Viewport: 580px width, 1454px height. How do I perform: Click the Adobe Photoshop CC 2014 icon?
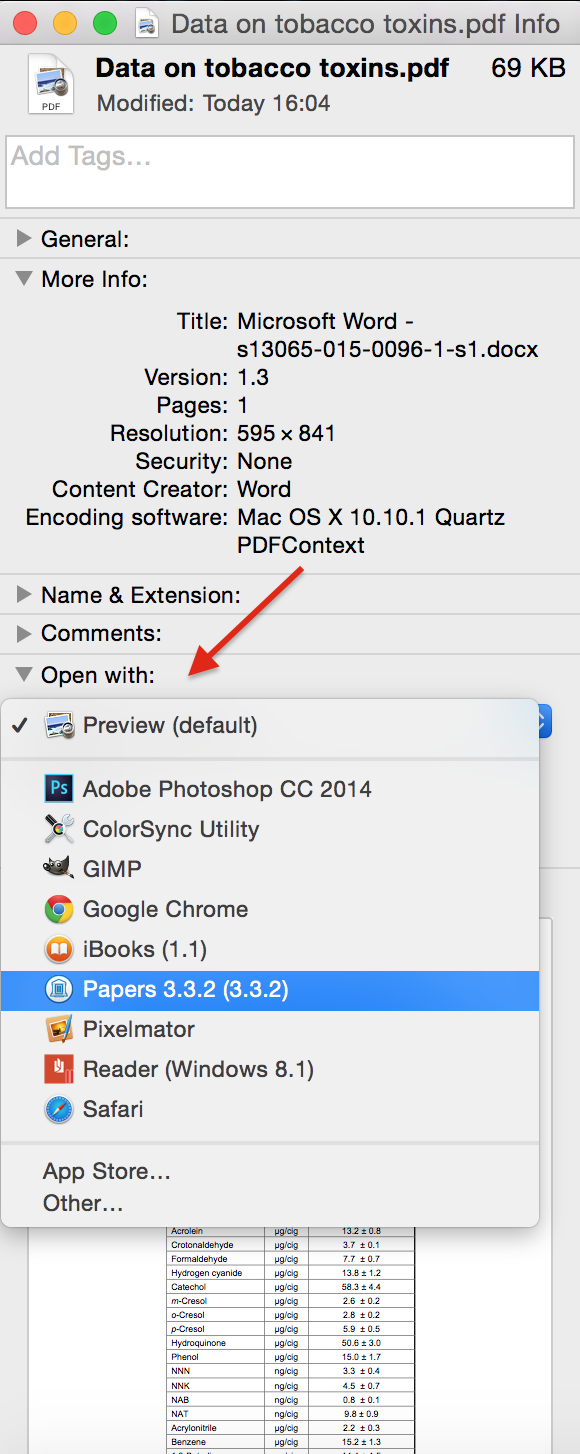[59, 789]
